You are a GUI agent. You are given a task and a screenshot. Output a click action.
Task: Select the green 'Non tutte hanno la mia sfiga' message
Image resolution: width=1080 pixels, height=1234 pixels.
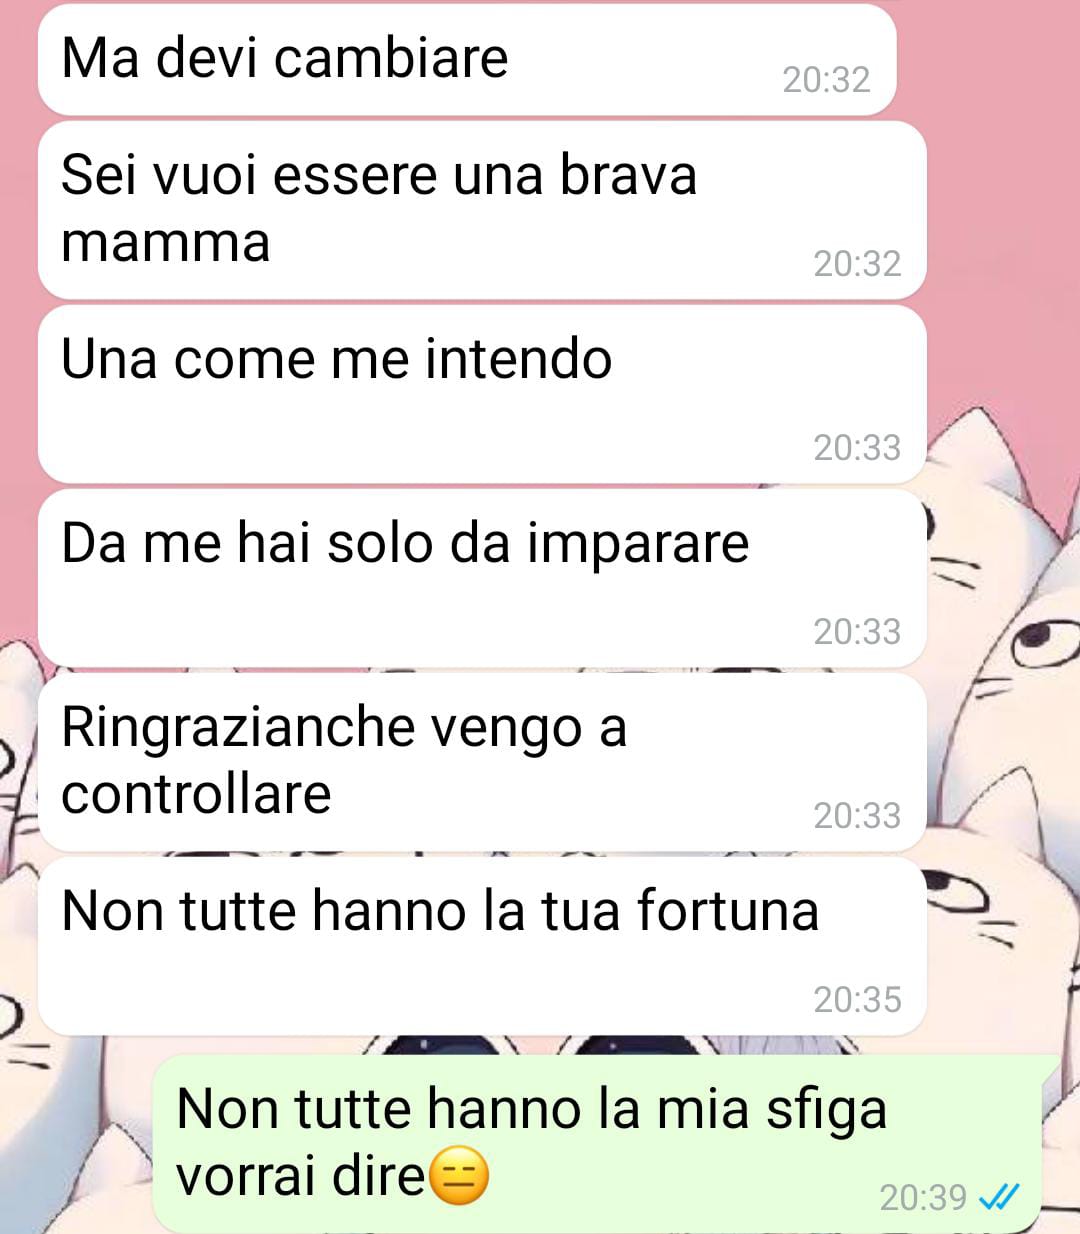597,1143
